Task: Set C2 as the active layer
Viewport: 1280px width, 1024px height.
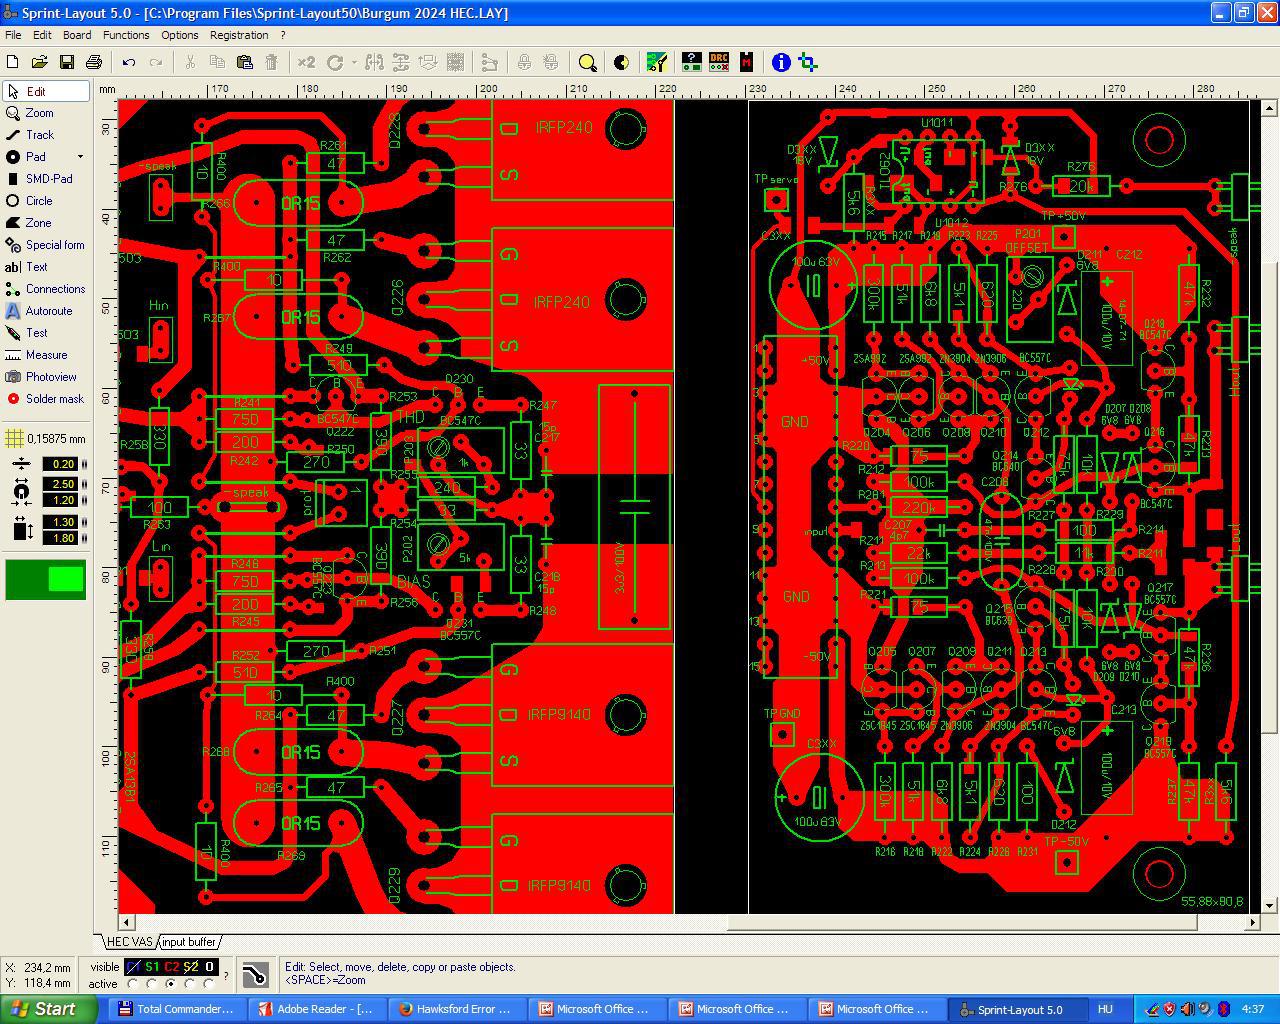Action: coord(171,984)
